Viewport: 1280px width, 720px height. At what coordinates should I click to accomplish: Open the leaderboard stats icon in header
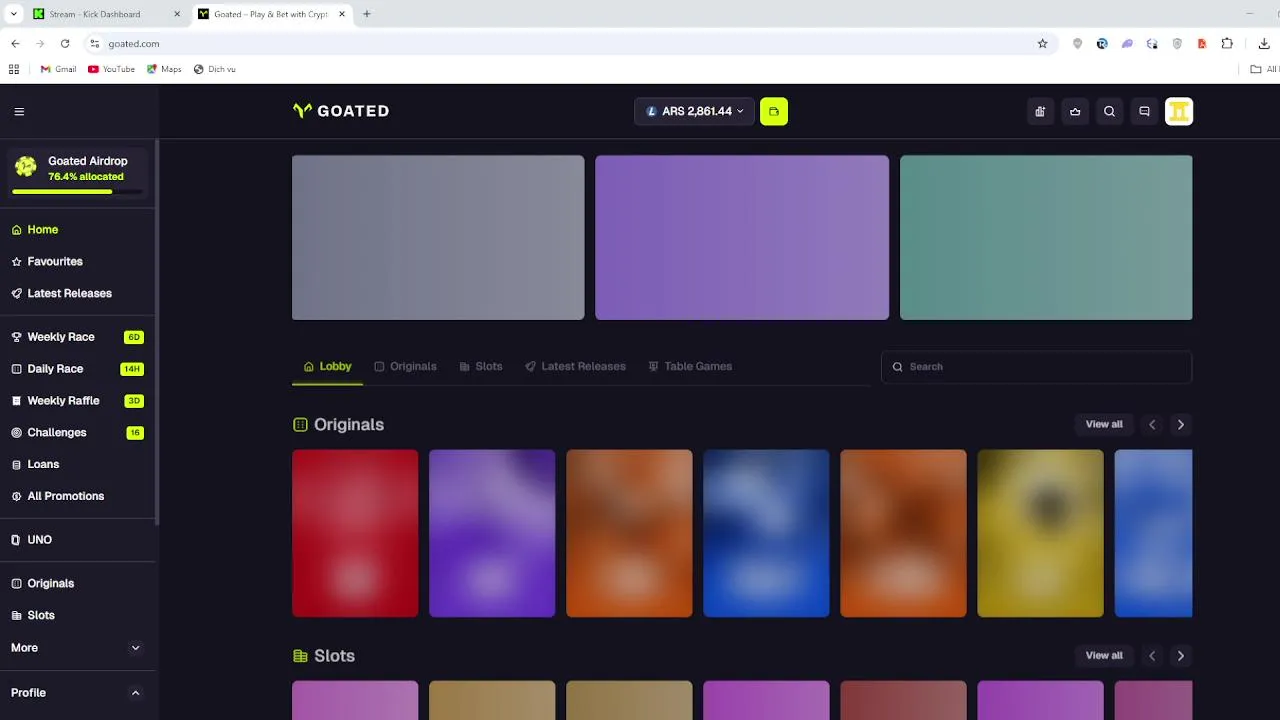[x=1040, y=111]
